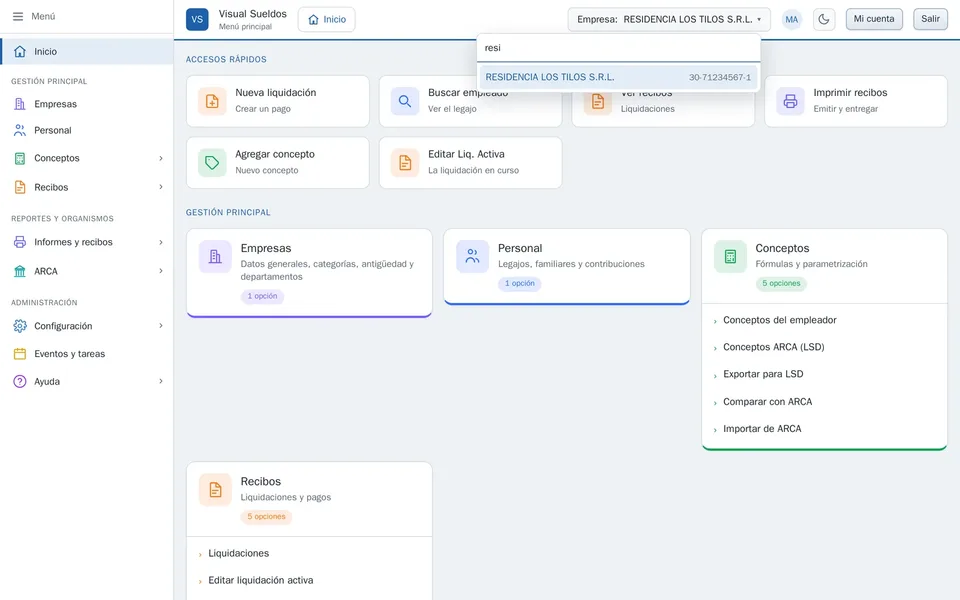This screenshot has height=600, width=960.
Task: Click the Agregar concepto tag icon
Action: [x=212, y=163]
